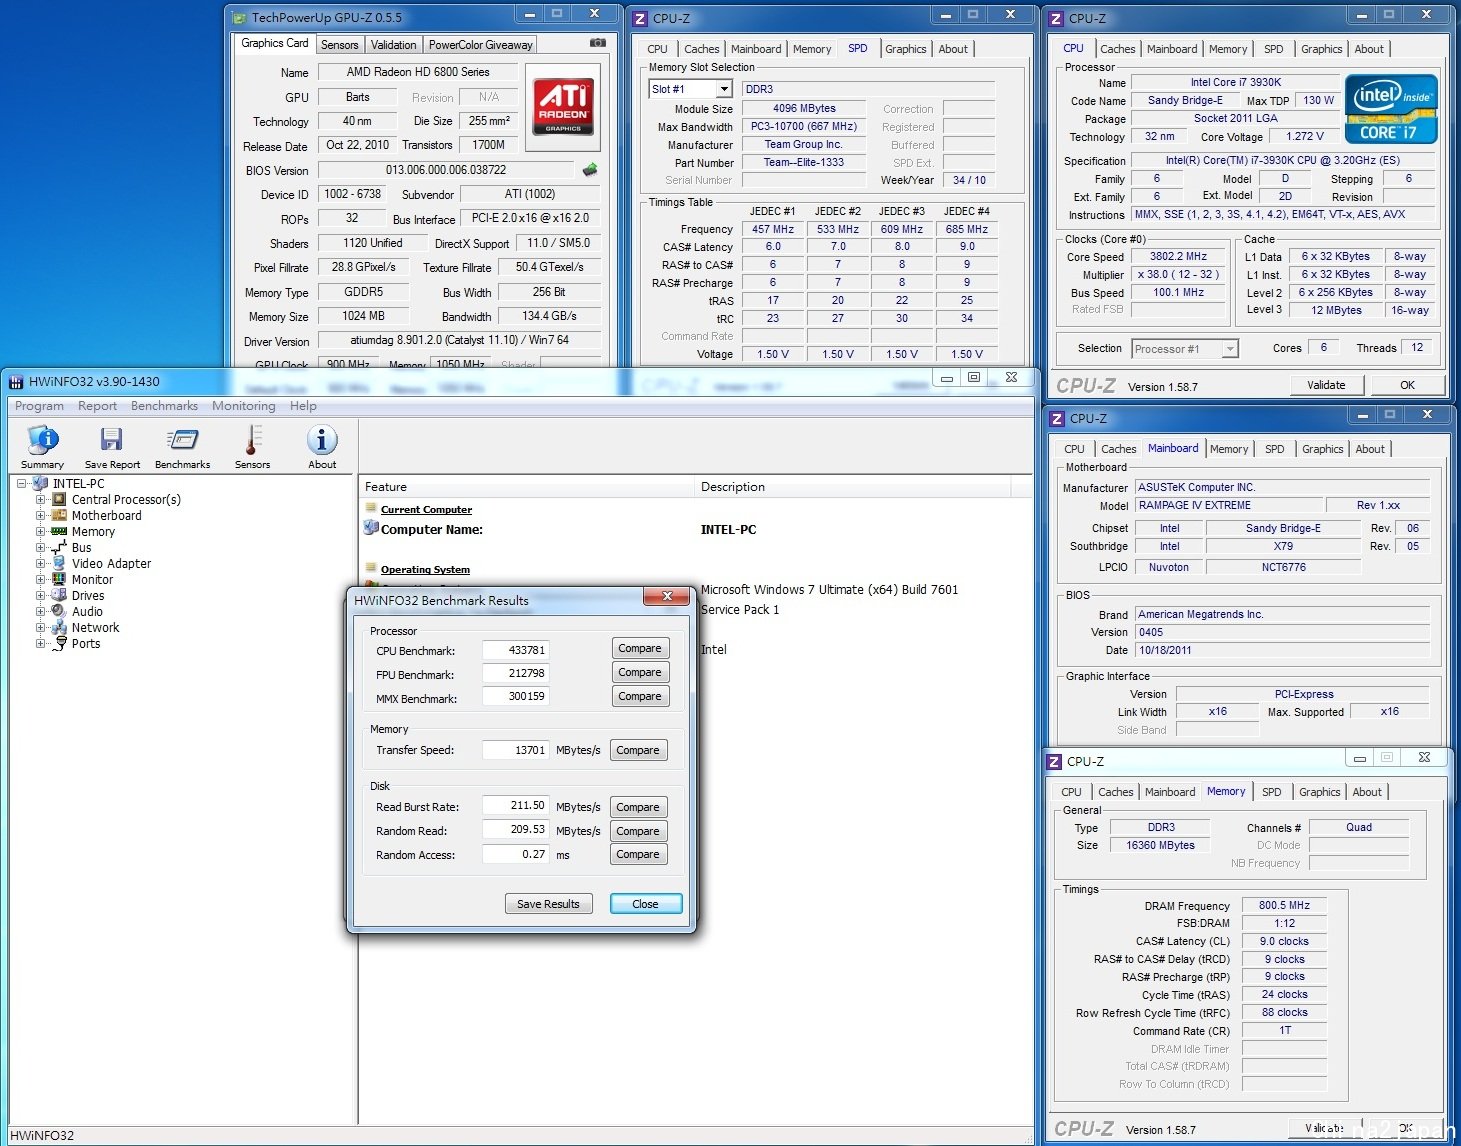
Task: Click the Central Processor(s) tree icon
Action: pyautogui.click(x=59, y=499)
